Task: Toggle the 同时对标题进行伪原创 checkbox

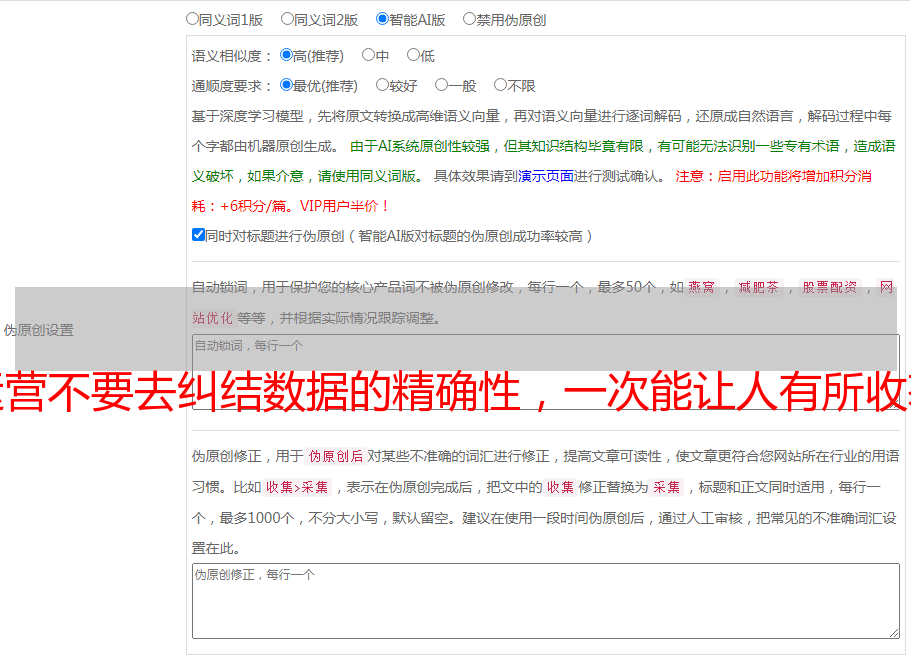Action: click(198, 235)
